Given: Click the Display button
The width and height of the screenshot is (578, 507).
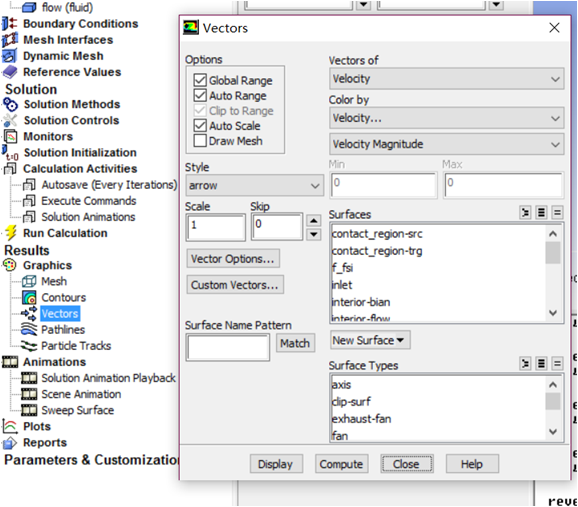Looking at the screenshot, I should [276, 464].
